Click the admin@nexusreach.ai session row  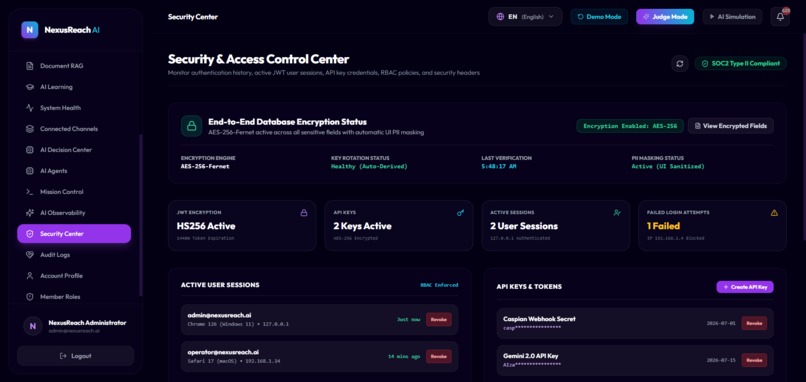coord(319,319)
